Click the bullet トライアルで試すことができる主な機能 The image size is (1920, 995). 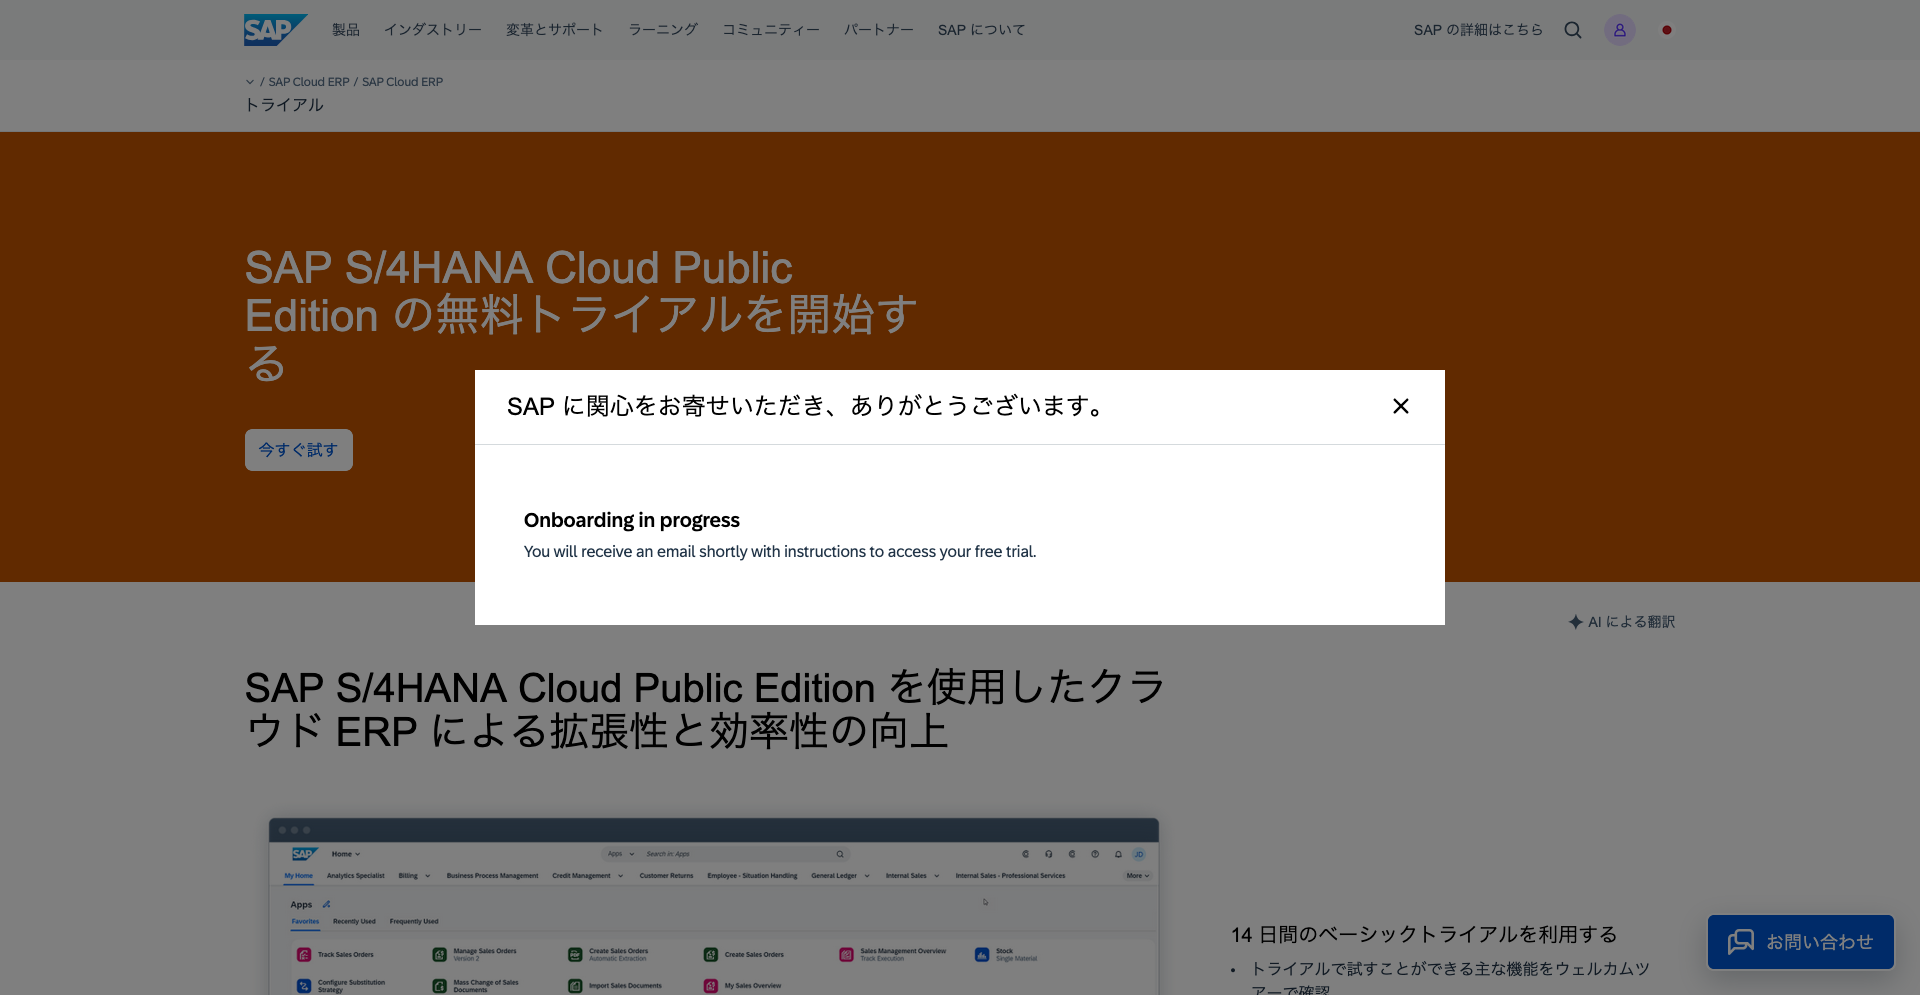click(1451, 979)
